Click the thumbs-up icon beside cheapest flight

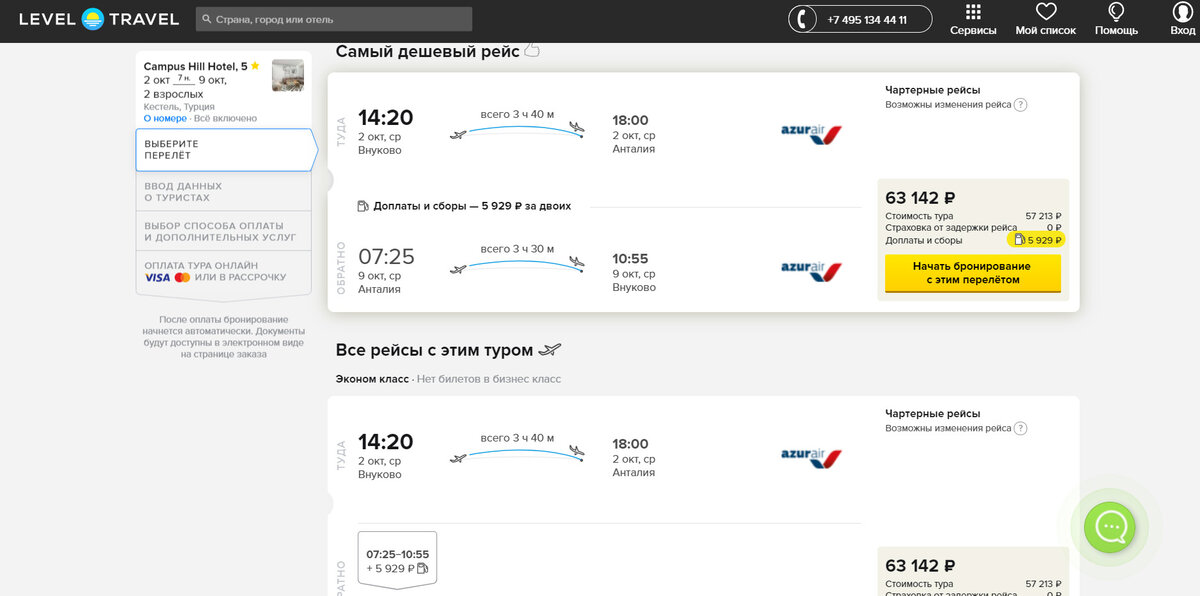pos(532,50)
